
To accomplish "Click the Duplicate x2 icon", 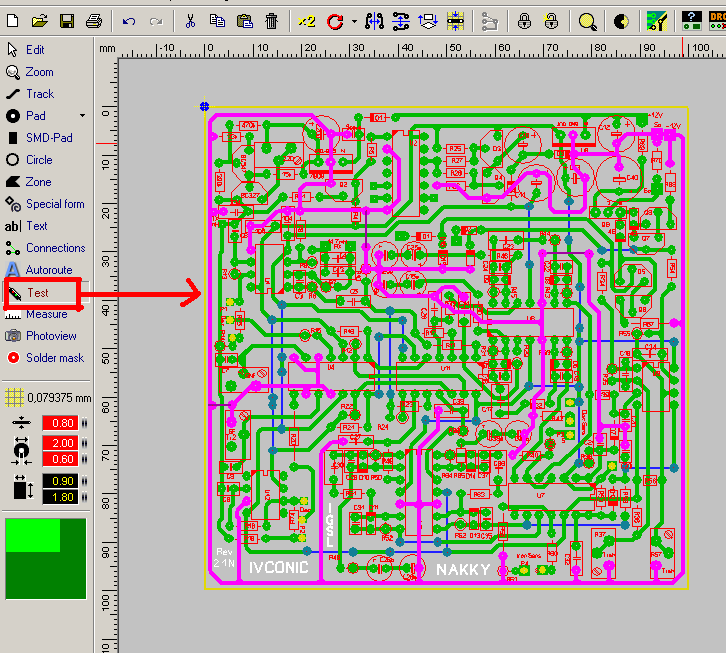I will [307, 20].
